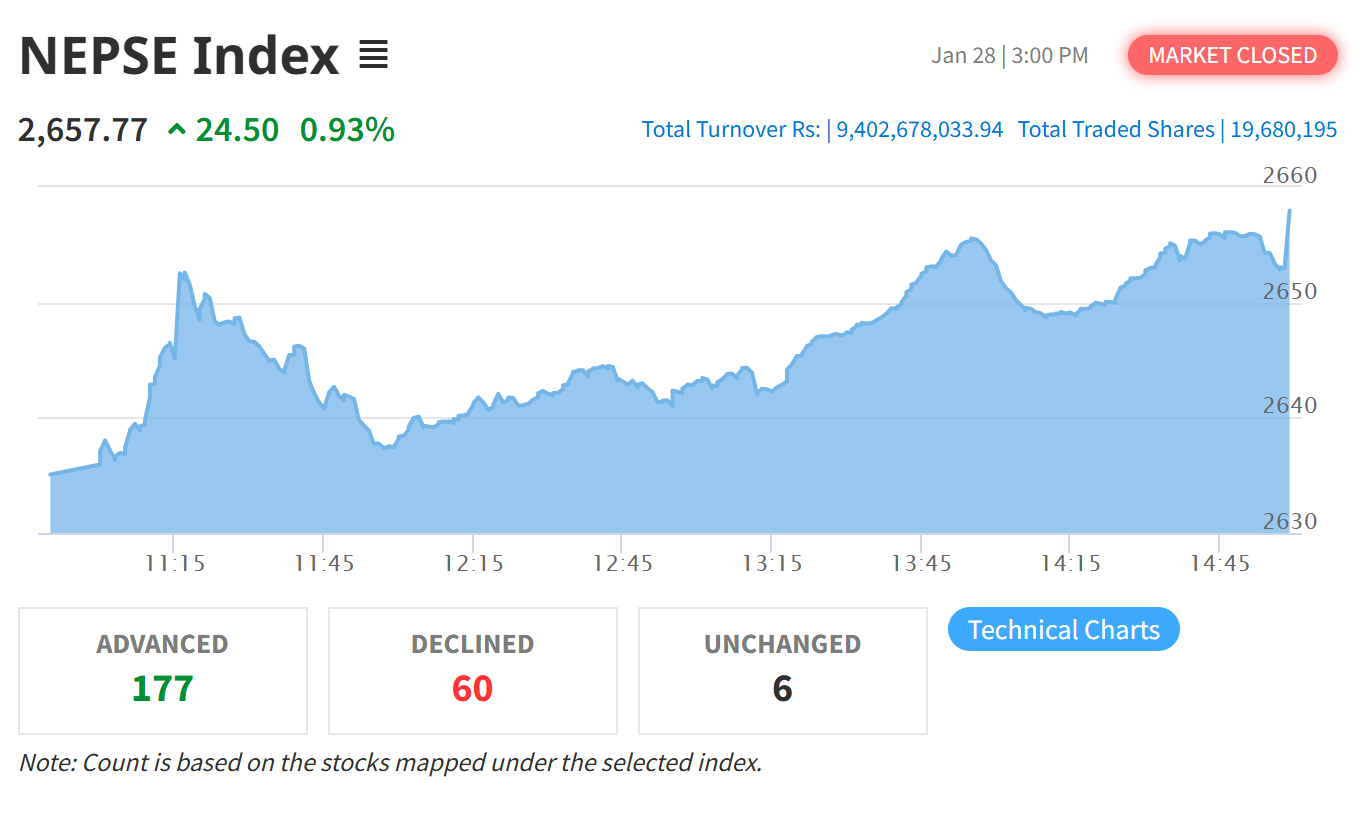Open the Technical Charts button
Image resolution: width=1364 pixels, height=839 pixels.
click(1063, 630)
